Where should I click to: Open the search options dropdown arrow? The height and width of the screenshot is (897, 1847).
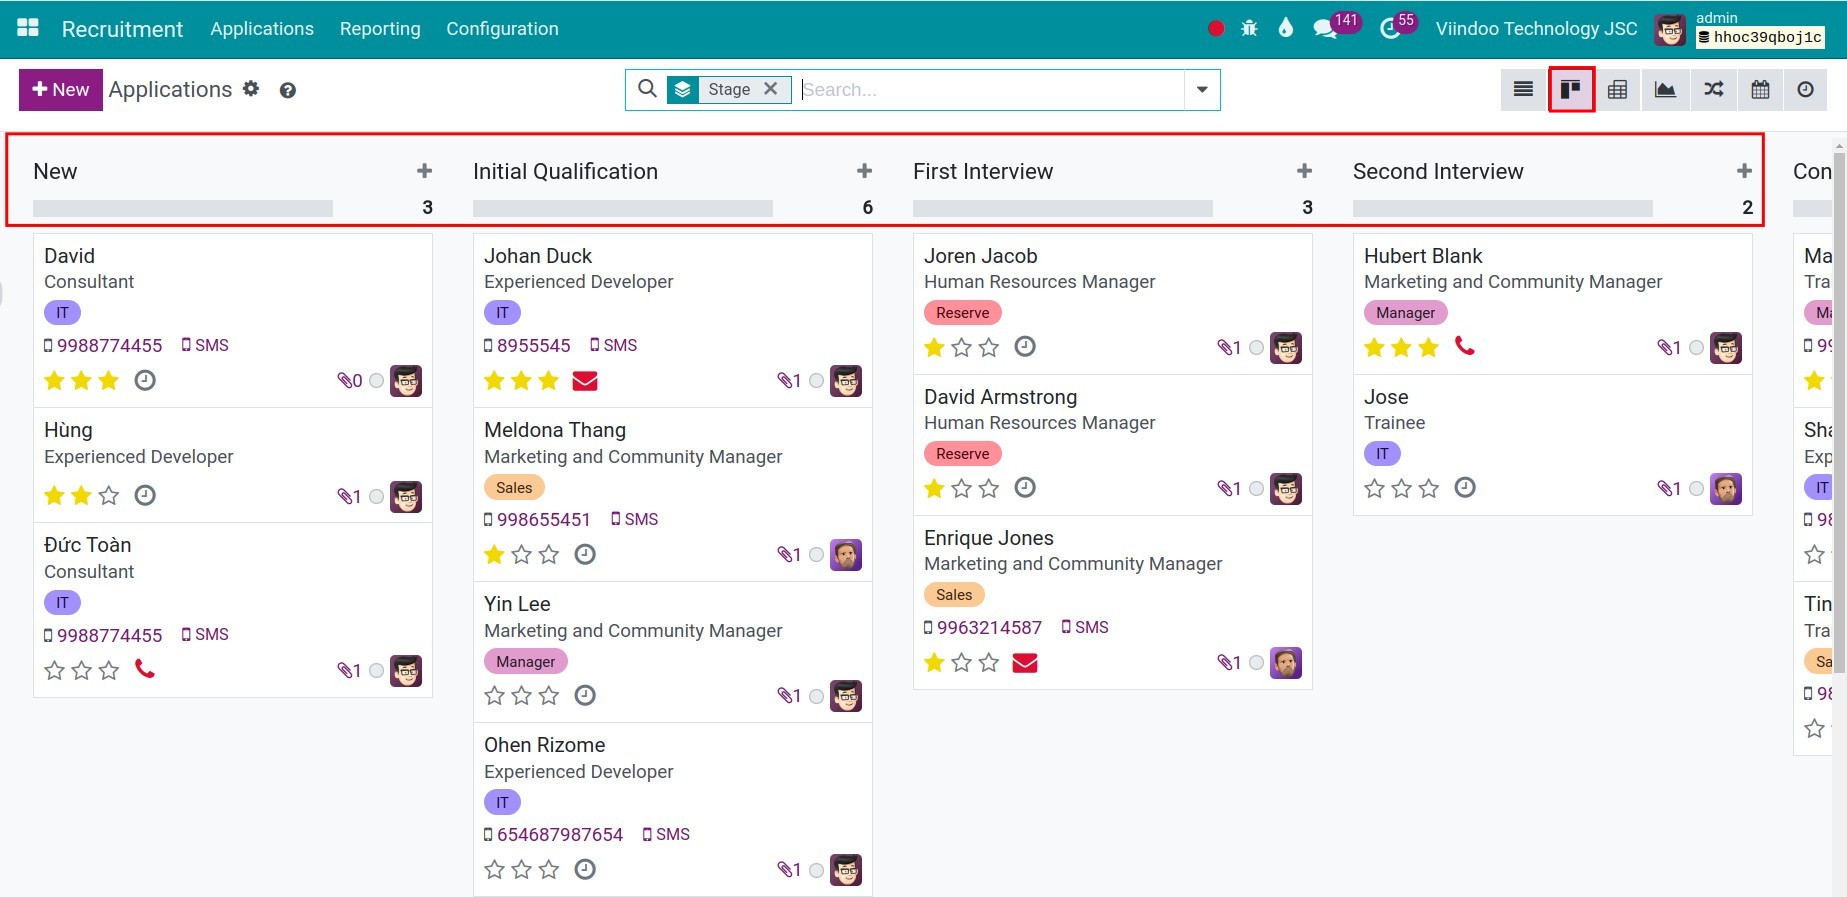[1202, 90]
